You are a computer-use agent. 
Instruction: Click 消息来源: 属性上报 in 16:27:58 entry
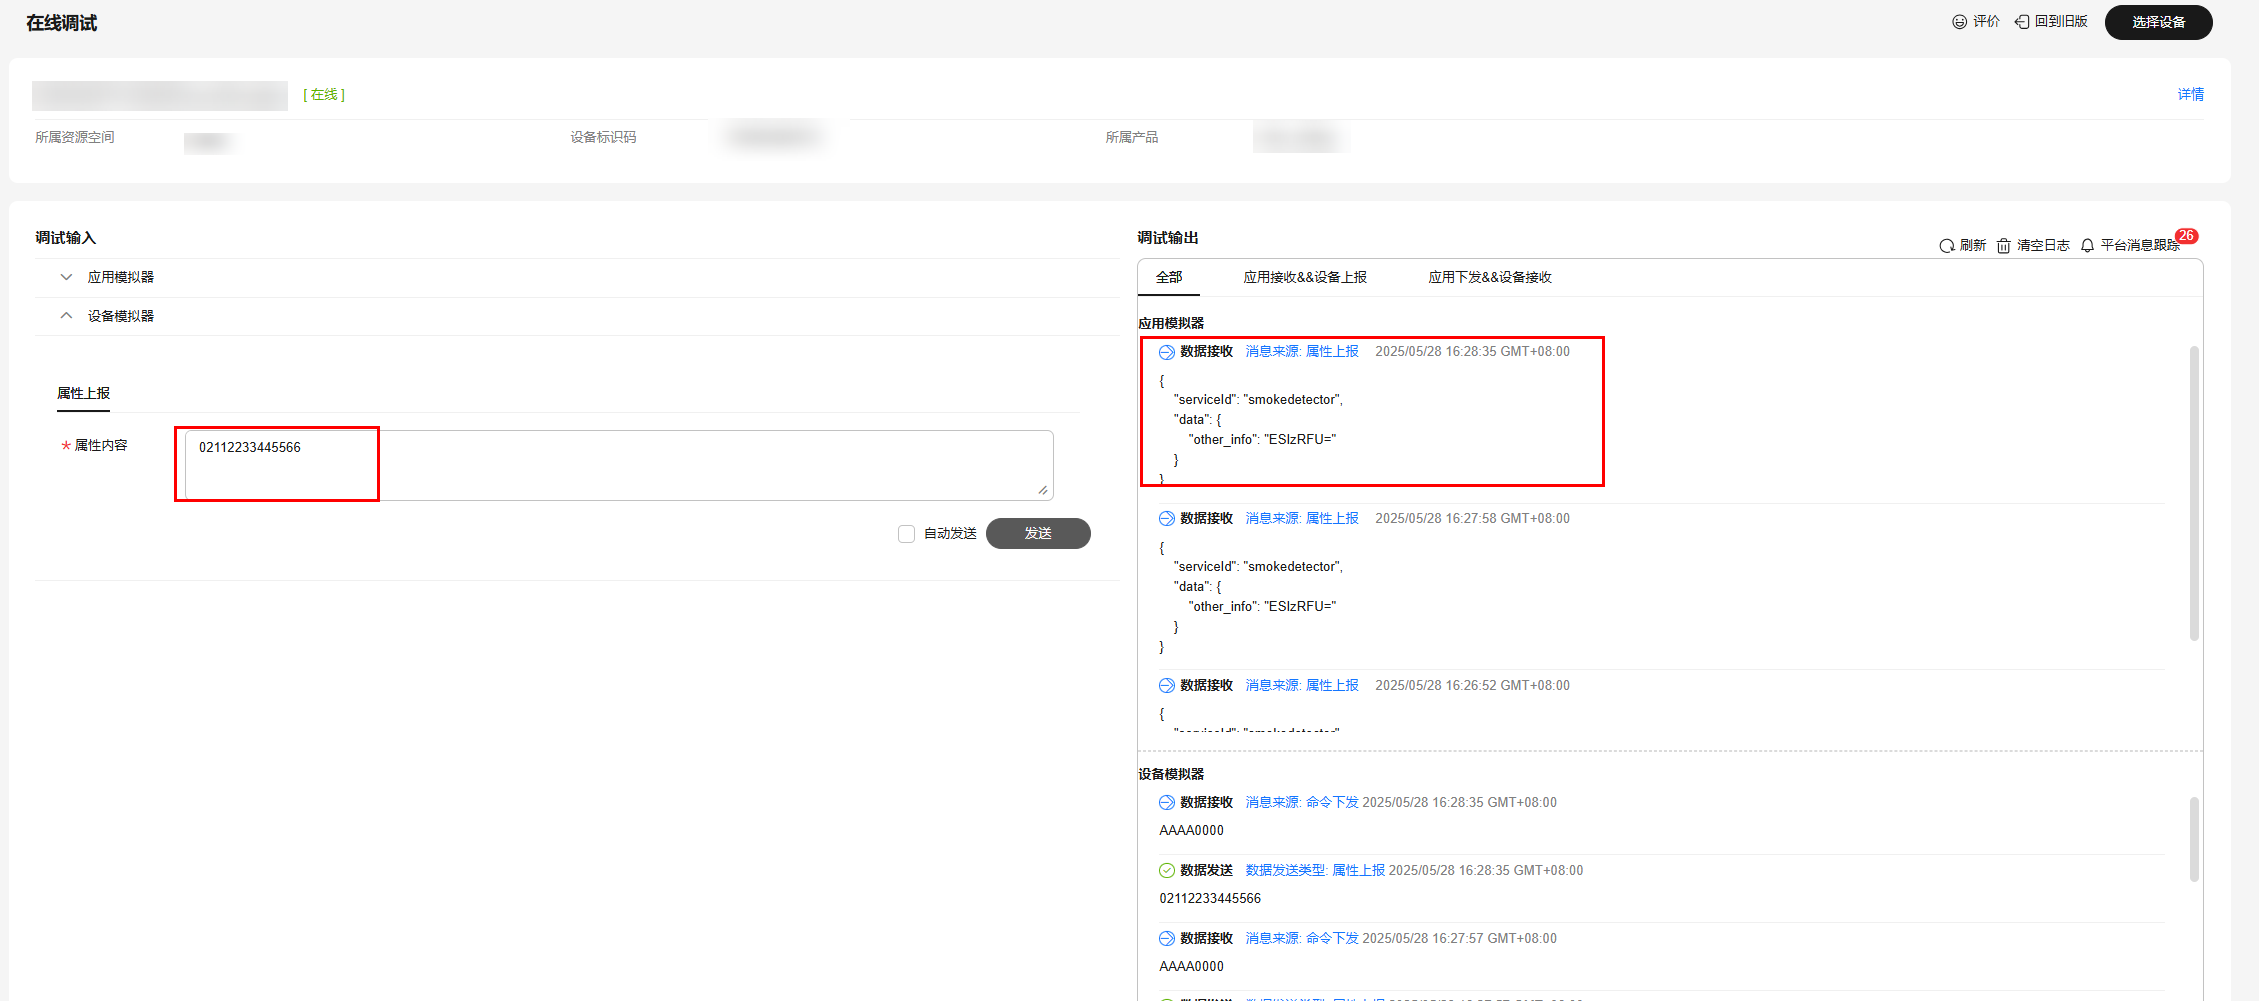tap(1302, 519)
